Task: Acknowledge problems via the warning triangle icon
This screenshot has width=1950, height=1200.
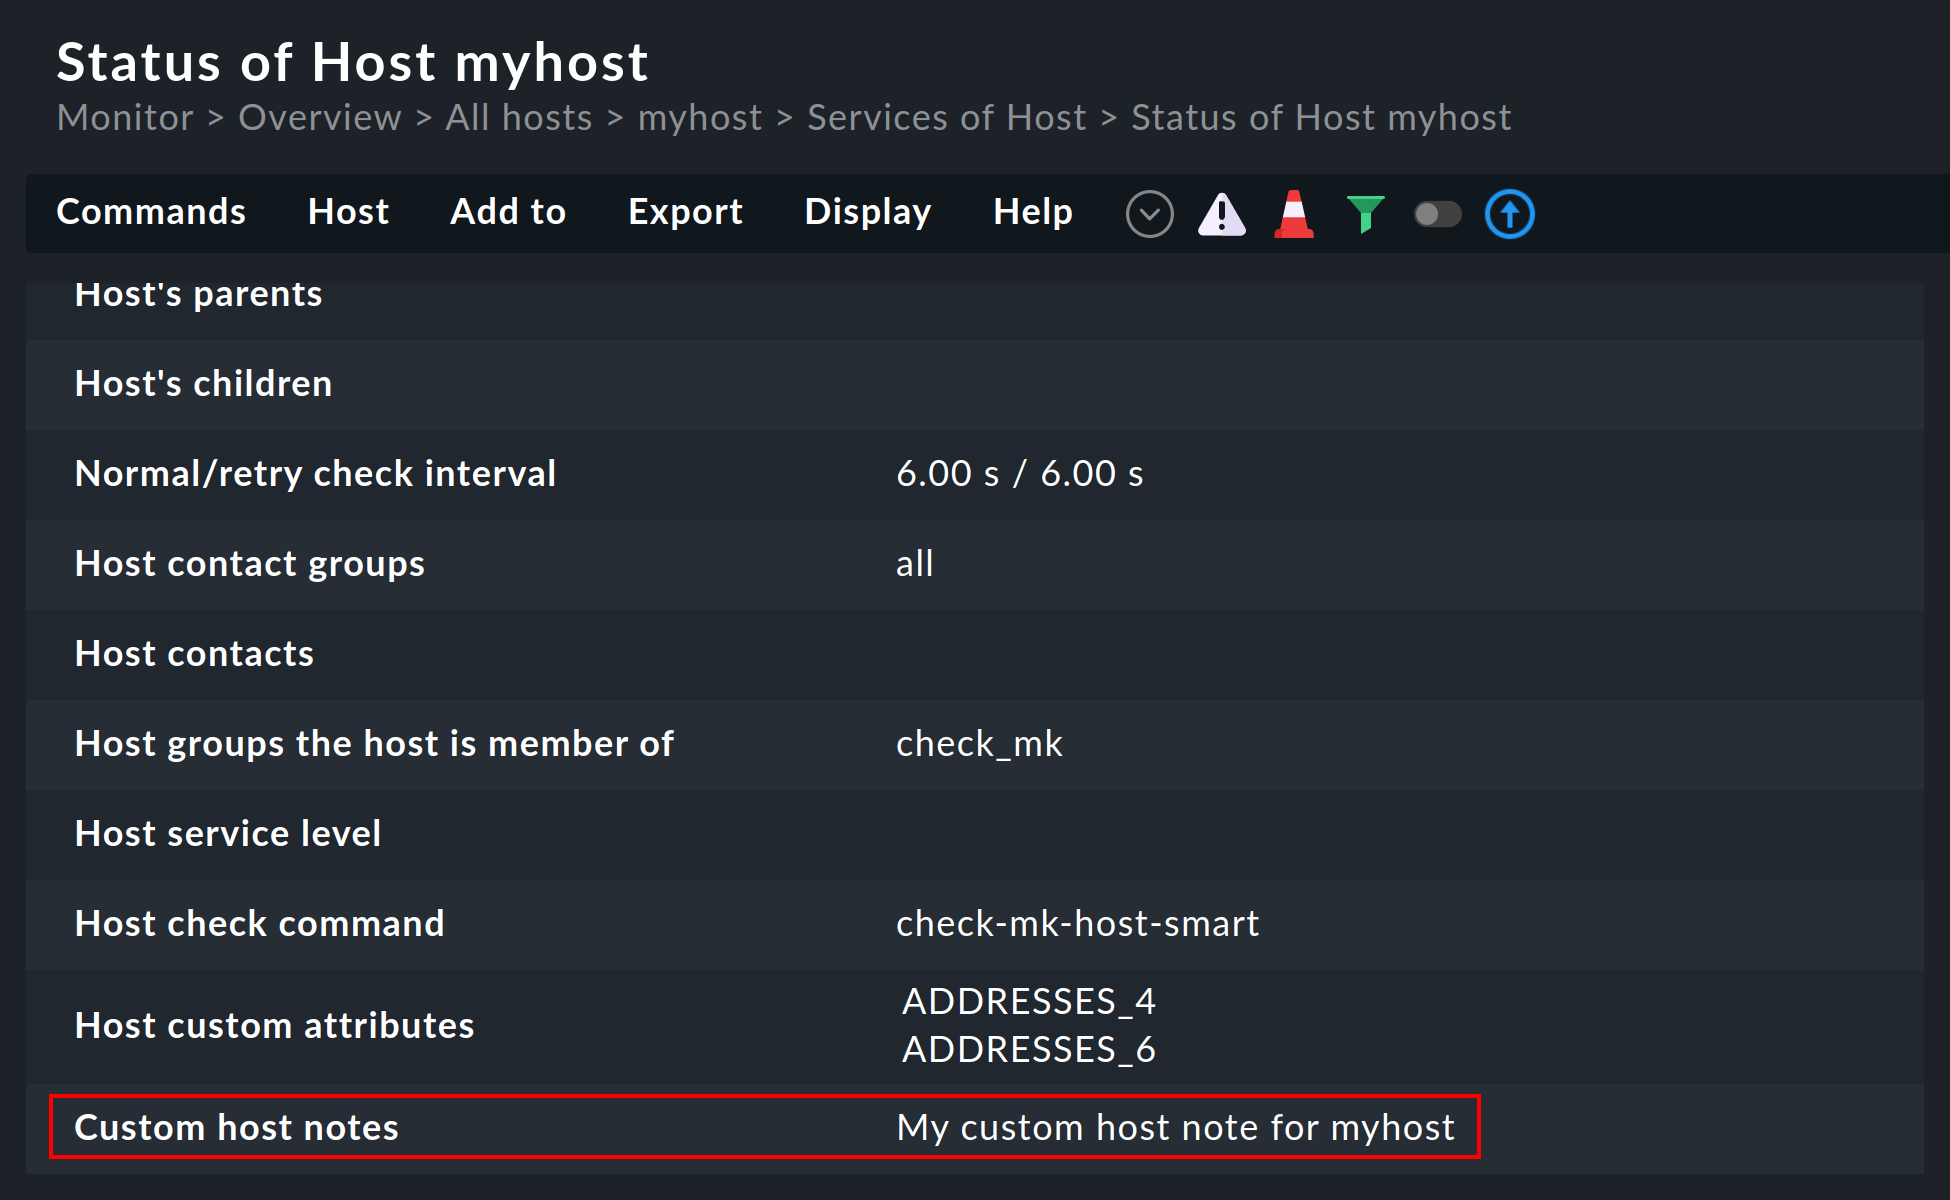Action: [1222, 213]
